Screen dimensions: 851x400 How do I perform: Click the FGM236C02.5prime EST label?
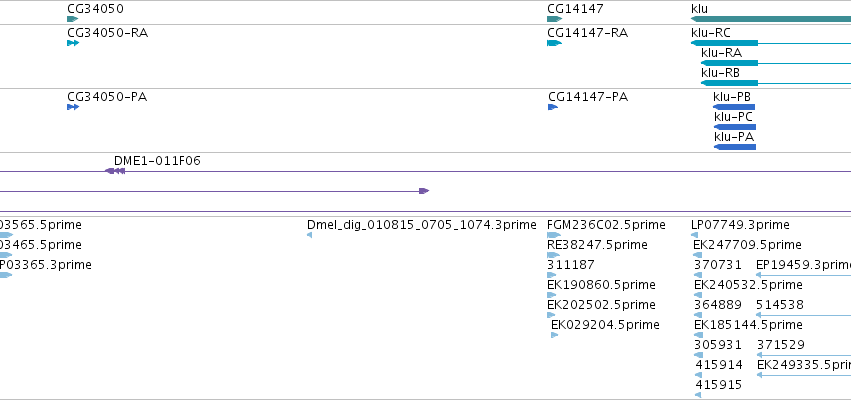[x=606, y=225]
